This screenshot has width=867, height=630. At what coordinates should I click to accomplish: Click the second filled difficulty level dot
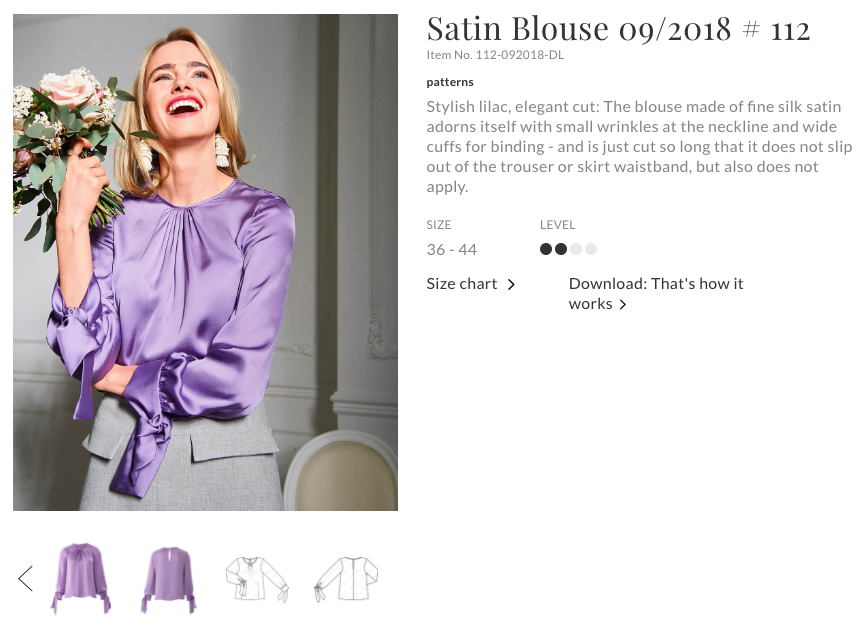(561, 249)
